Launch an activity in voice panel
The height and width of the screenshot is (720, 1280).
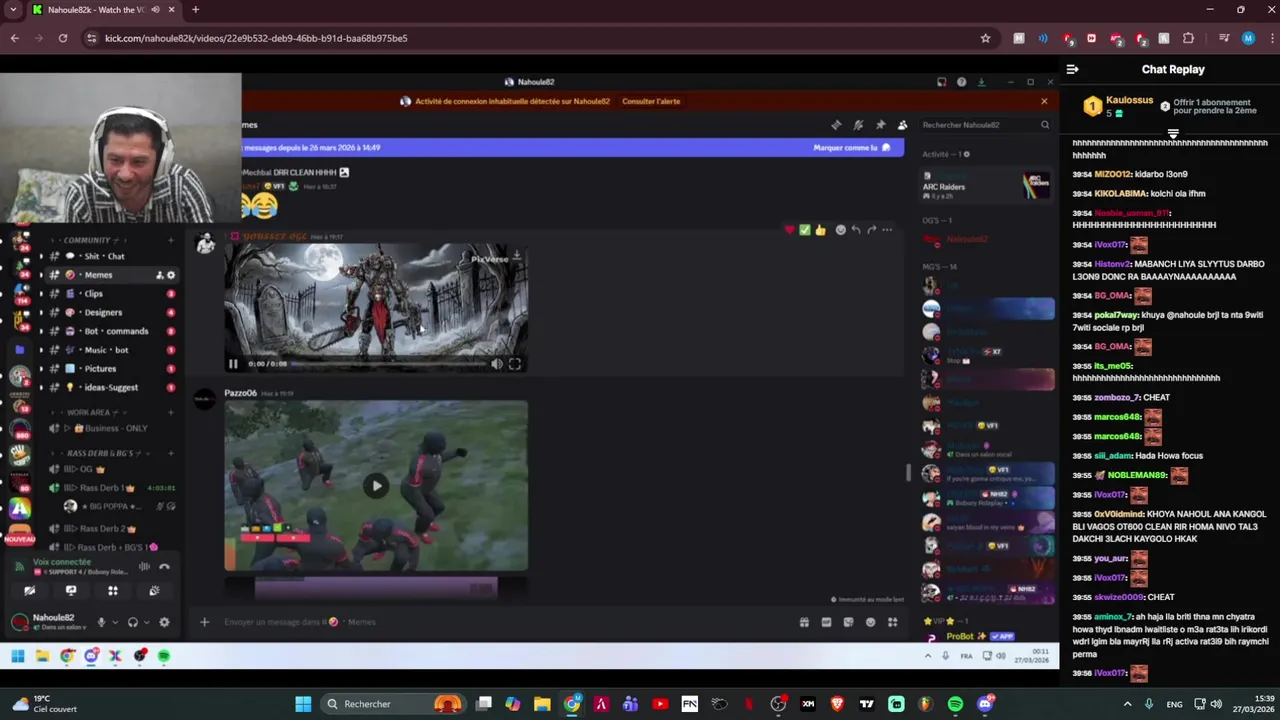coord(113,591)
